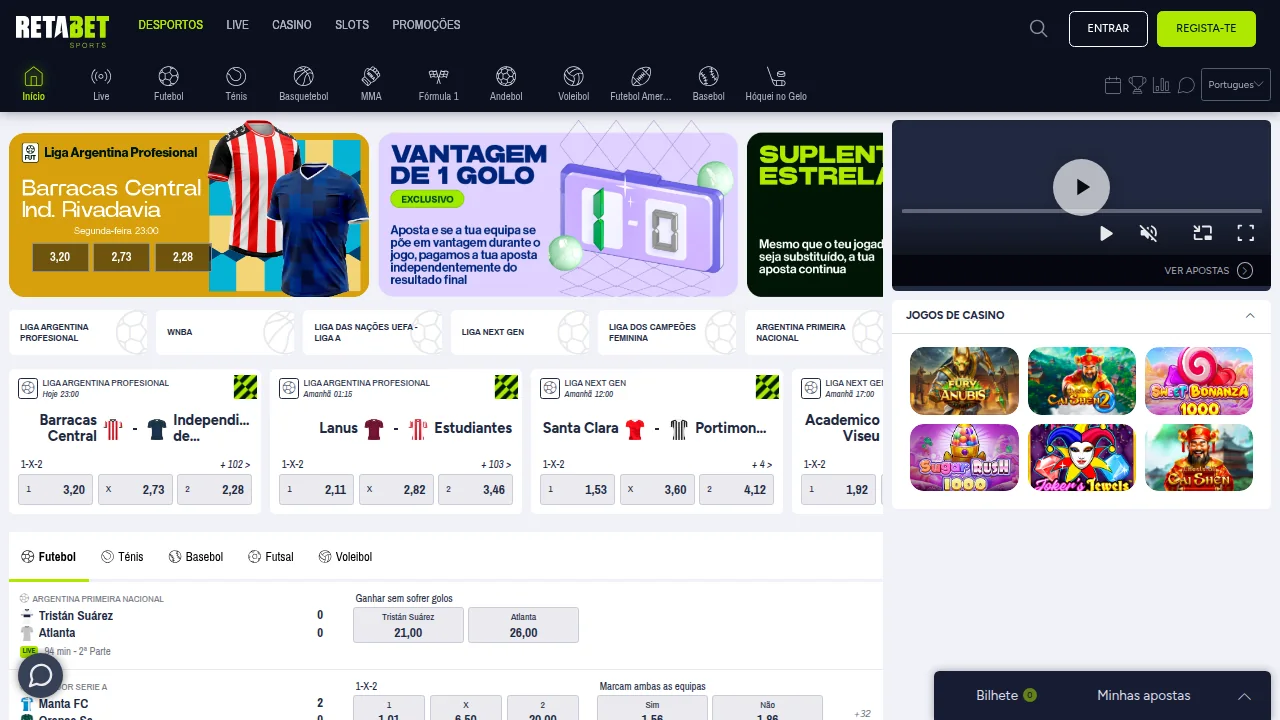The width and height of the screenshot is (1280, 720).
Task: Click the small play button in video controls
Action: tap(1106, 233)
